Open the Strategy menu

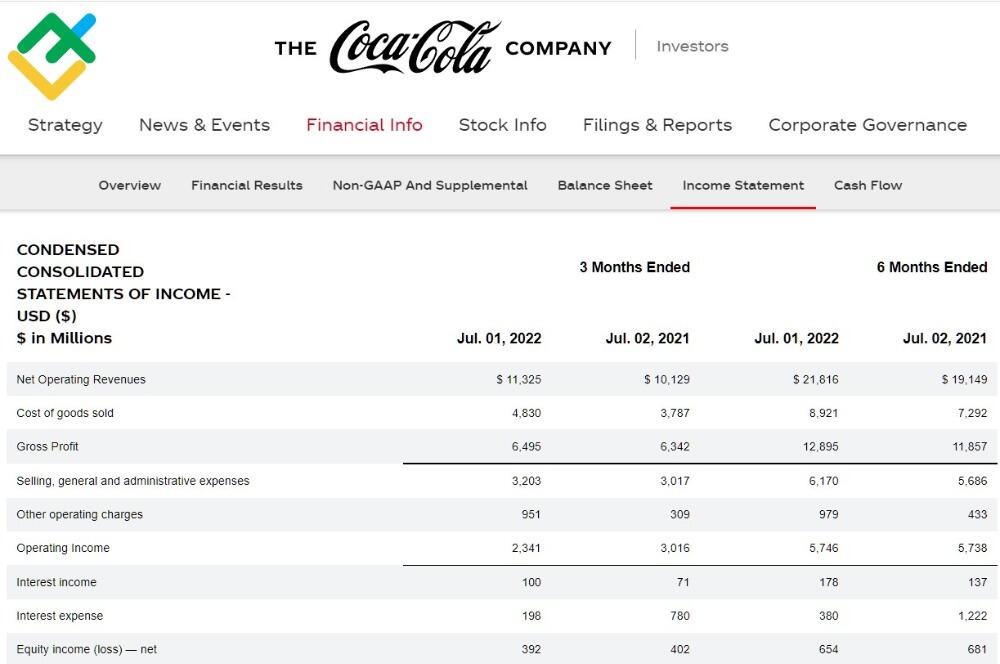click(65, 125)
